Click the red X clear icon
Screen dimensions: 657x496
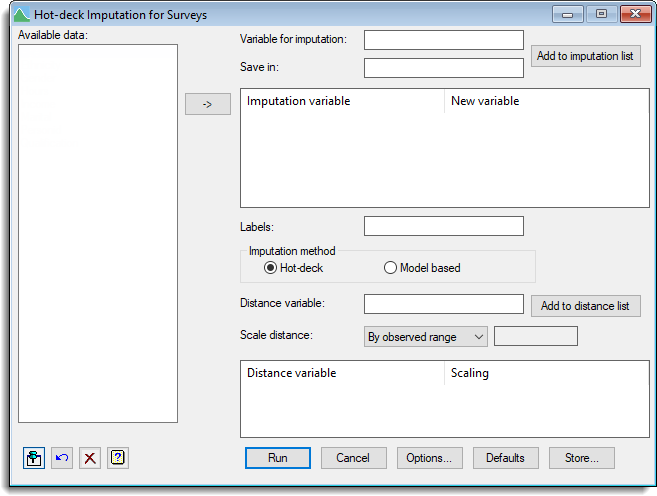click(x=90, y=458)
